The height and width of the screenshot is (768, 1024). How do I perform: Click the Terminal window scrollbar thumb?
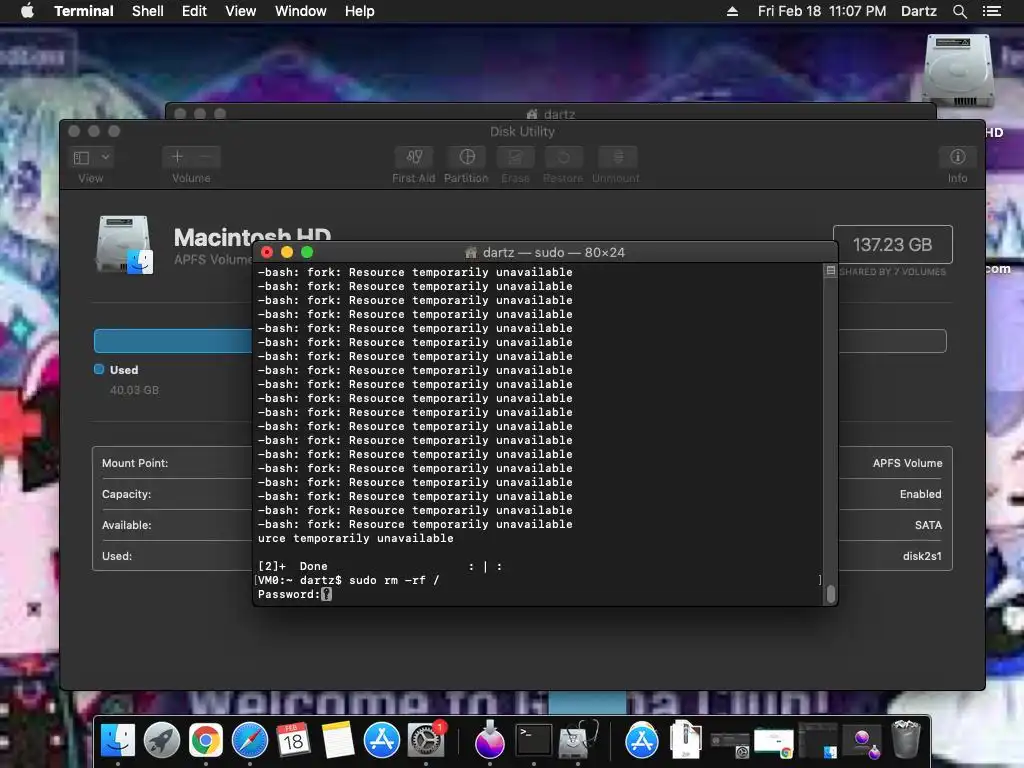pyautogui.click(x=831, y=594)
